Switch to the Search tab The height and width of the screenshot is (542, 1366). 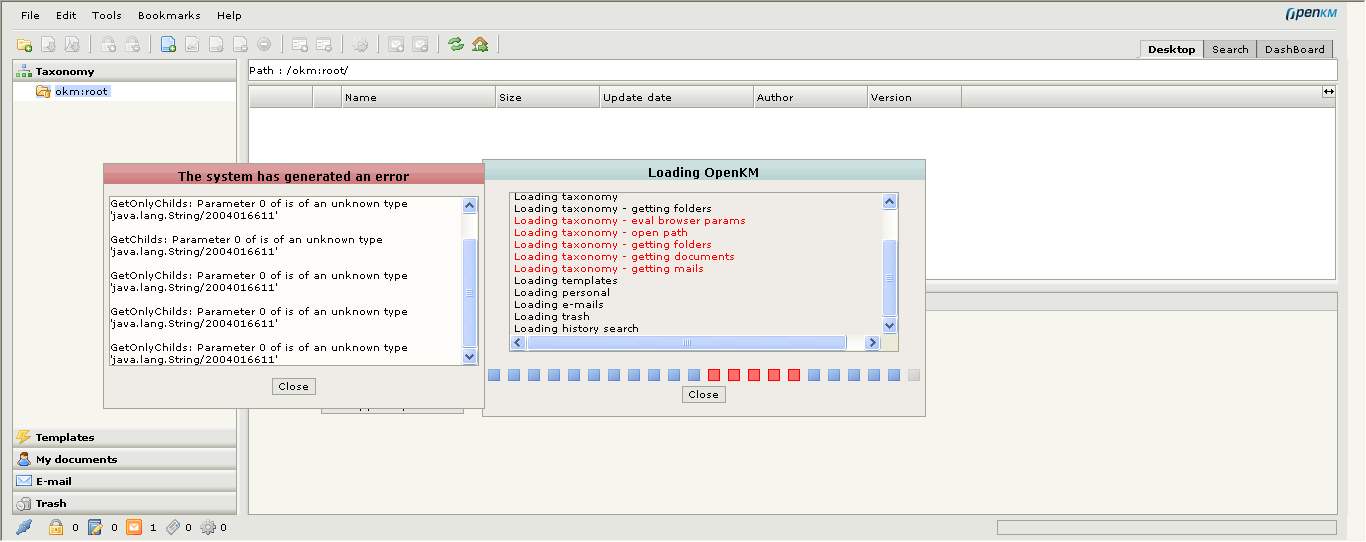[x=1230, y=49]
